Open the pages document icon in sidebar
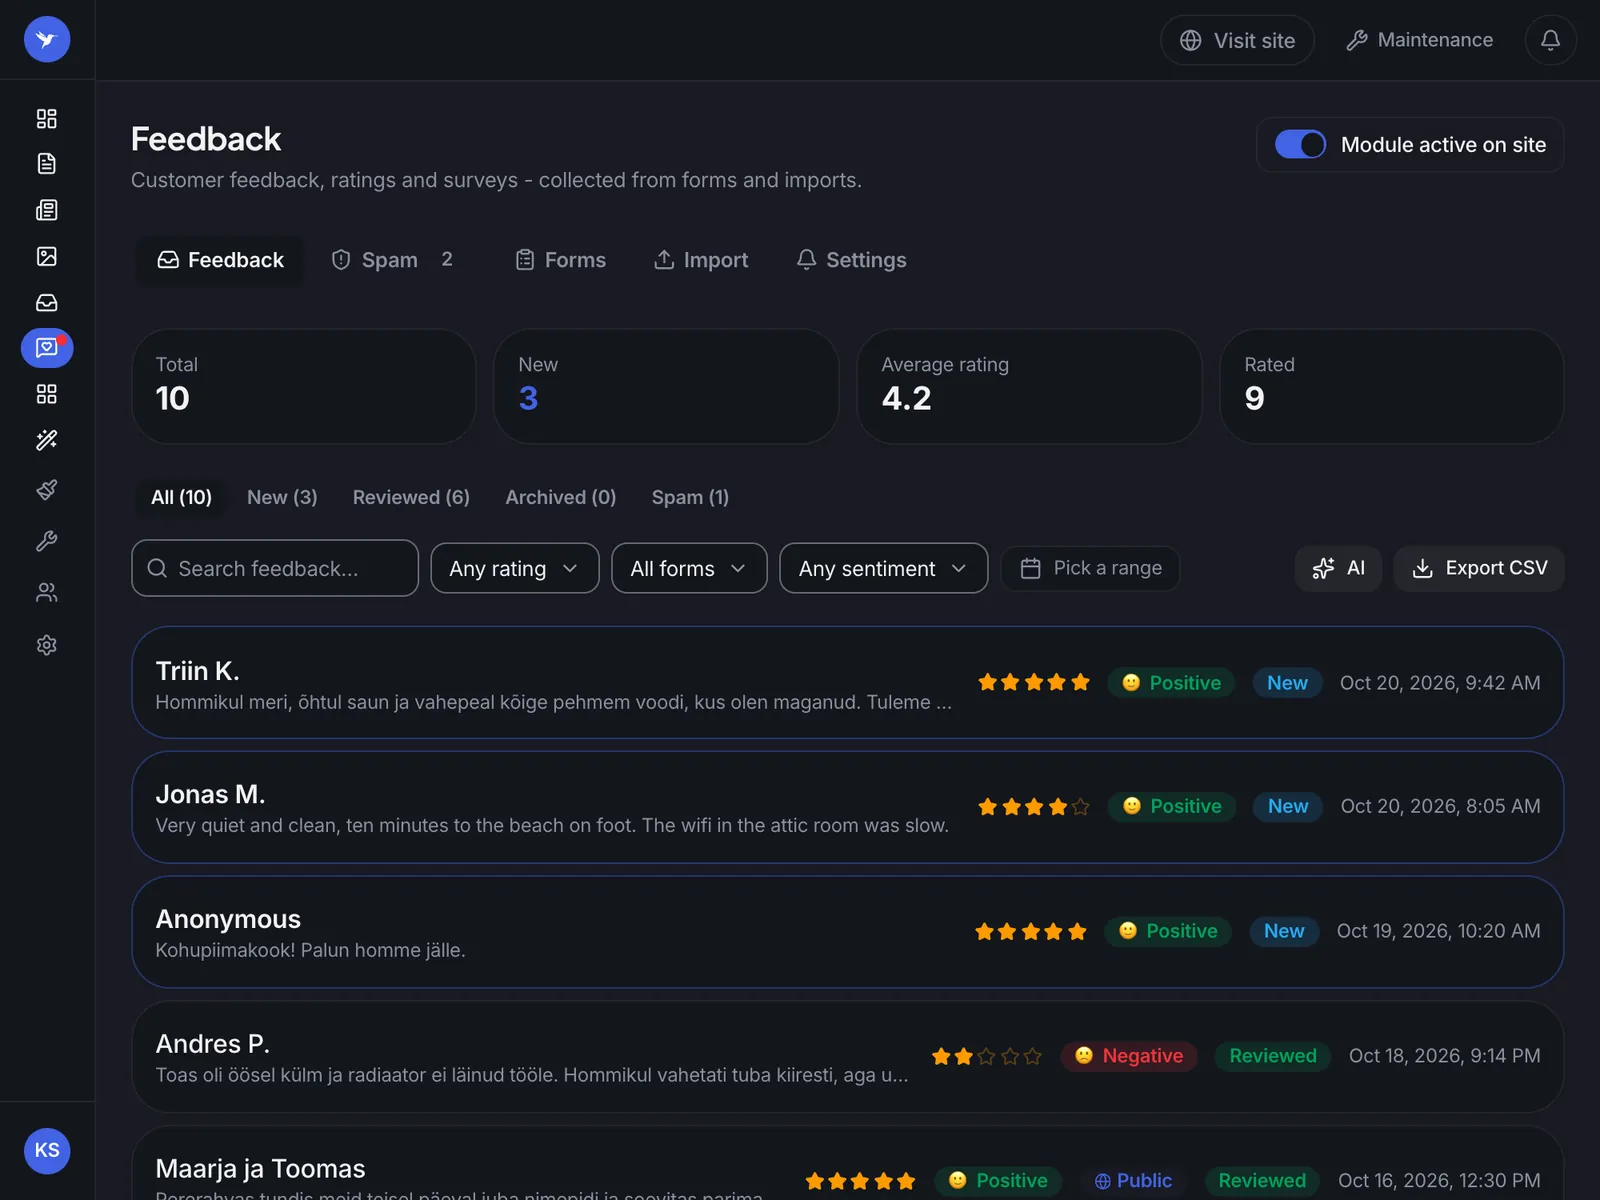This screenshot has width=1600, height=1200. tap(47, 164)
